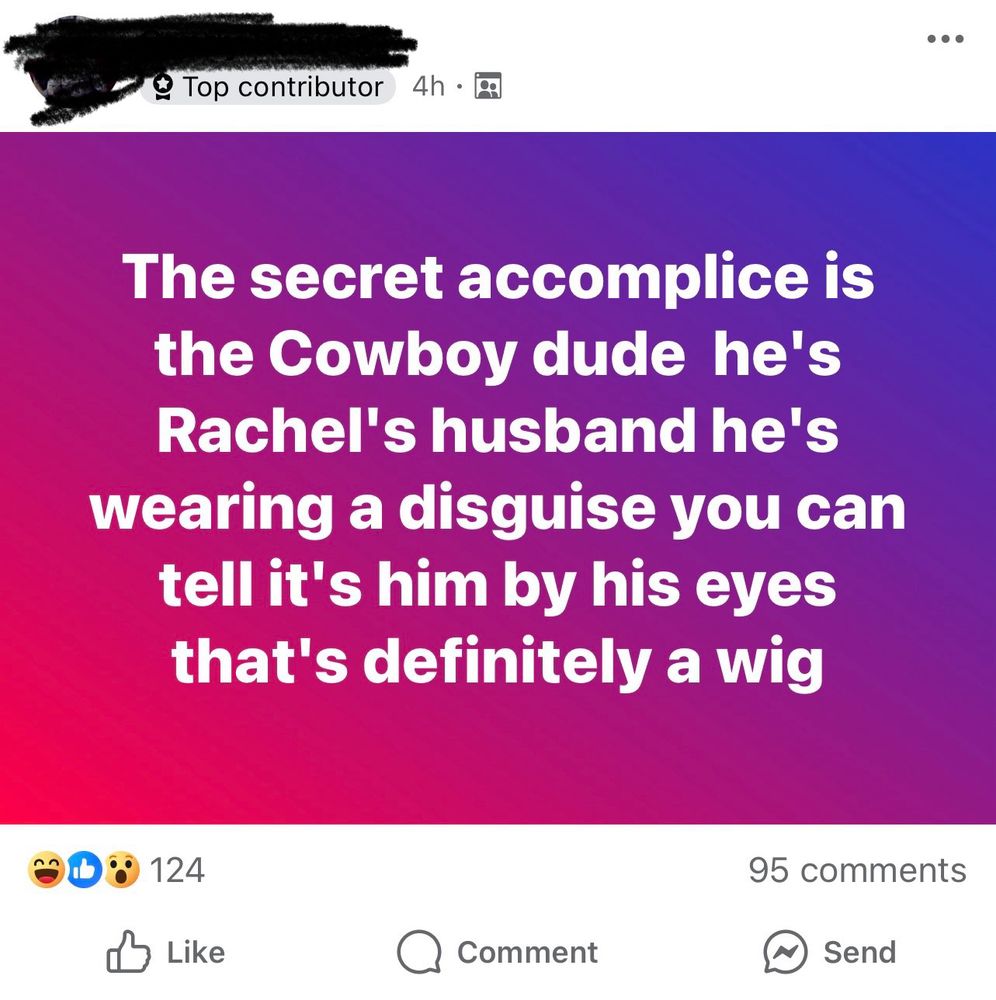
Task: Click the group audience icon beside 4h
Action: [488, 86]
